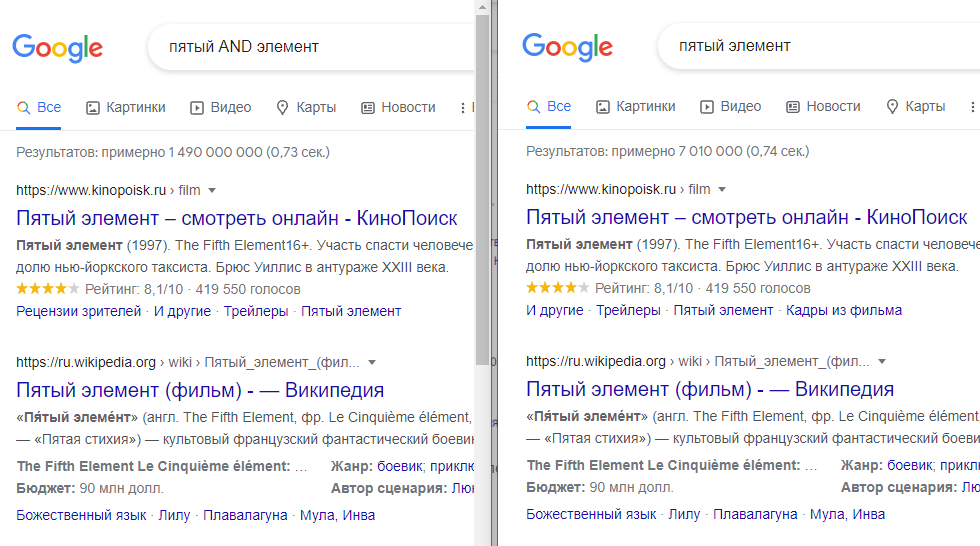Screen dimensions: 980x546
Task: Click 'Трейлеры' link in the right window
Action: [x=628, y=310]
